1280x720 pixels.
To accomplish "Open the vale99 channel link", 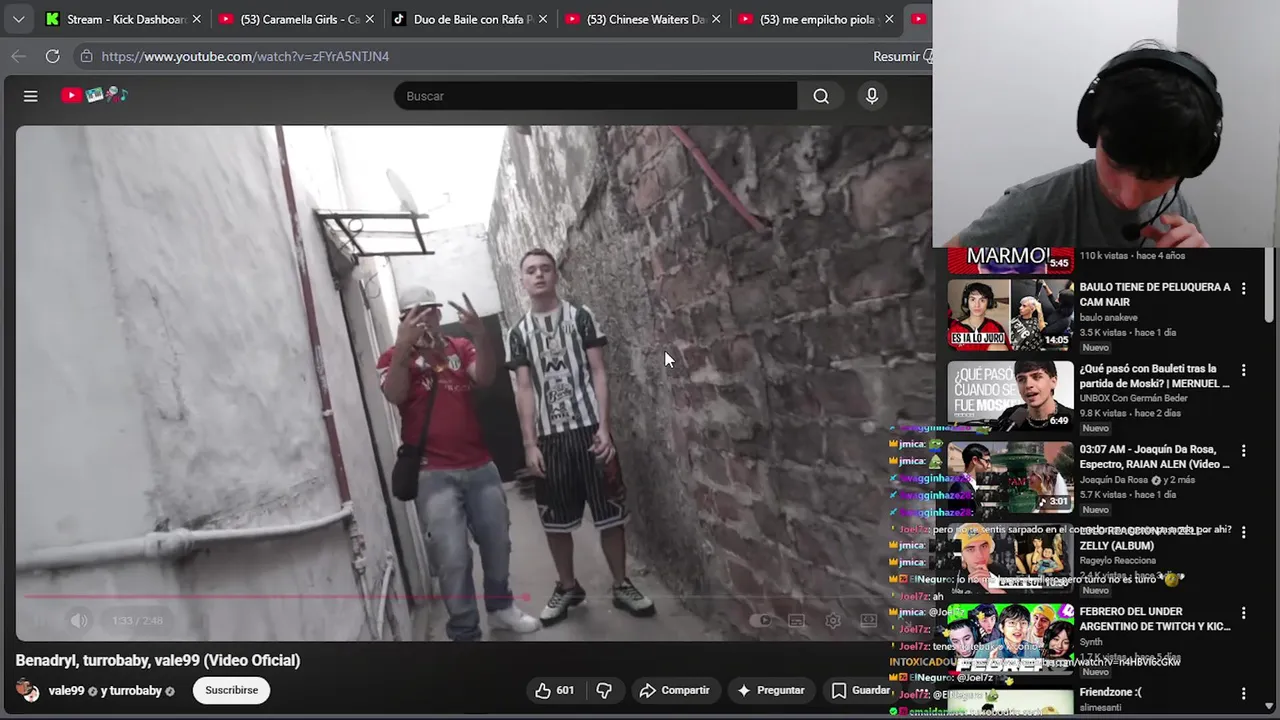I will point(67,691).
